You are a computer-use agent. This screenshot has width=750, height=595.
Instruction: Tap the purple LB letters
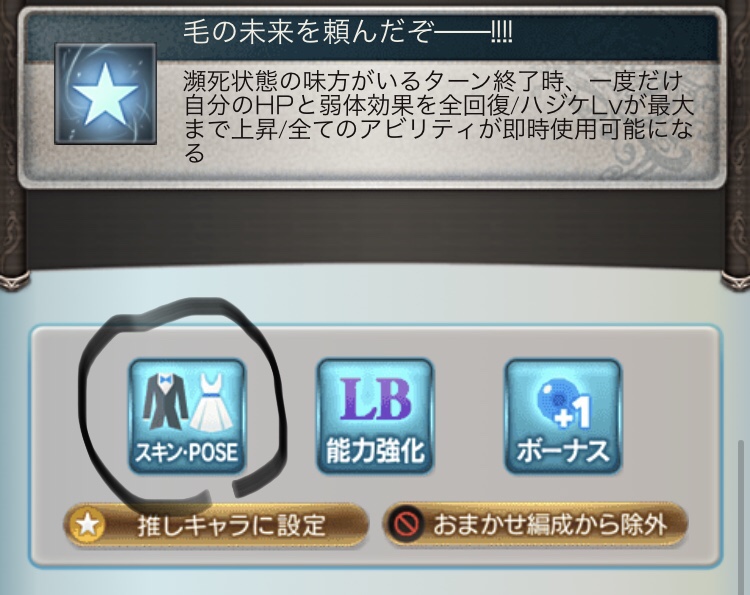[x=375, y=399]
